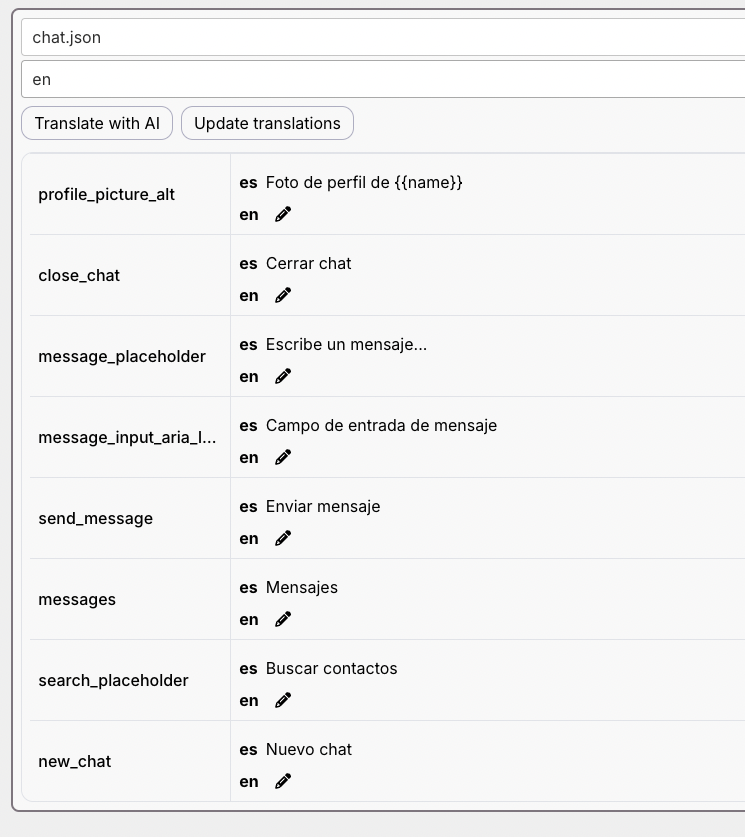Viewport: 745px width, 837px height.
Task: Select the profile_picture_alt key
Action: 106,194
